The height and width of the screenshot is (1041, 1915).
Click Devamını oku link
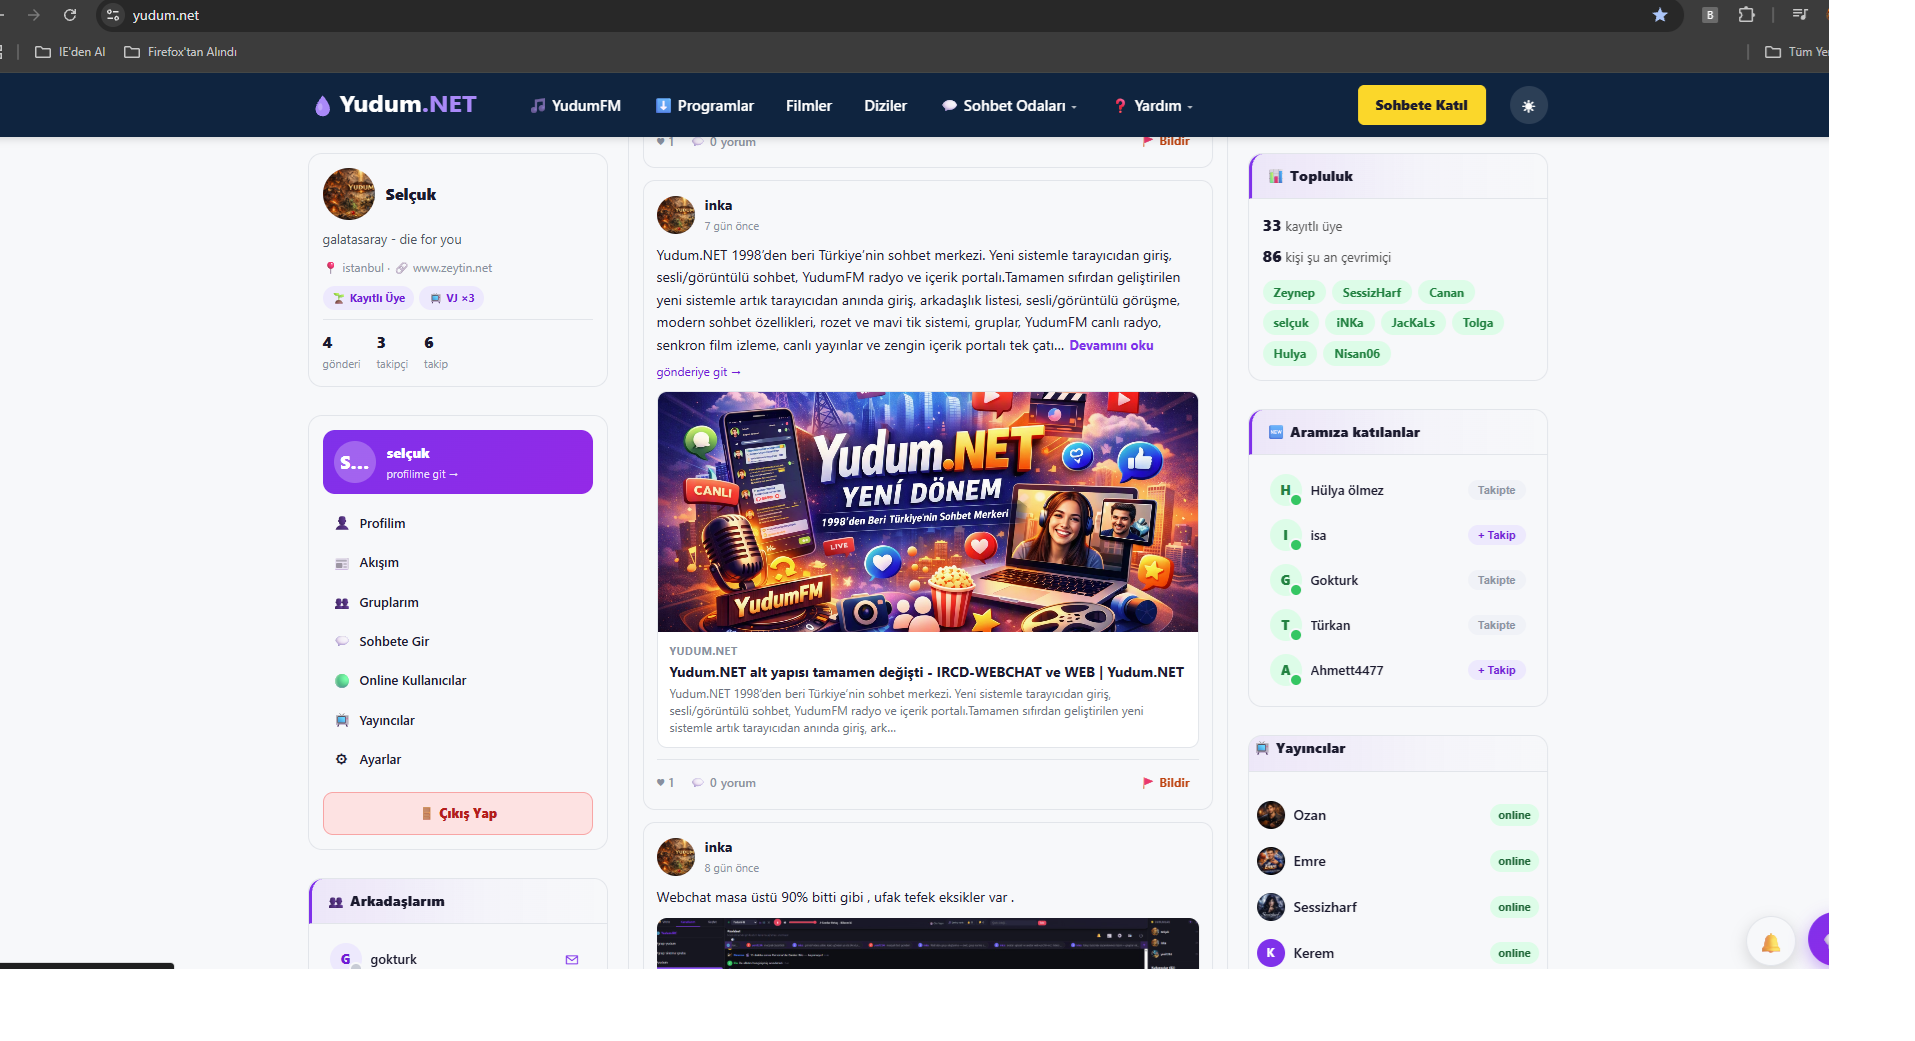(1111, 345)
